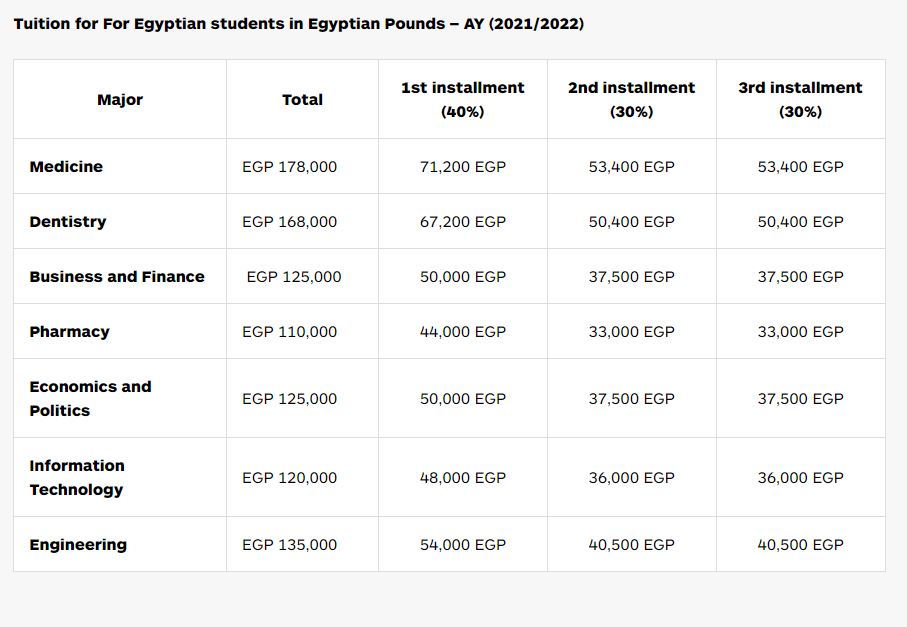Select Information Technology major label
Viewport: 907px width, 627px height.
tap(77, 478)
